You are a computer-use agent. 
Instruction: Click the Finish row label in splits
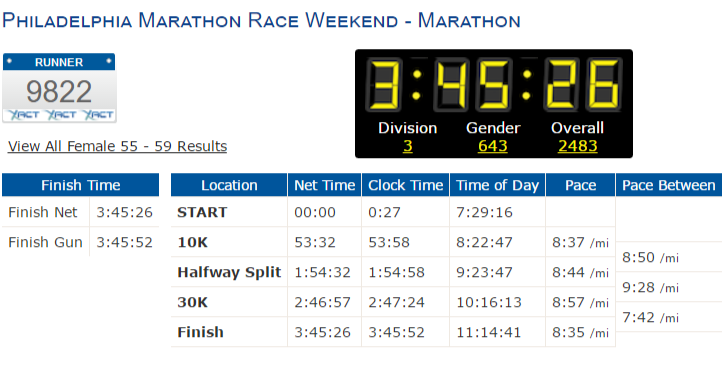200,332
